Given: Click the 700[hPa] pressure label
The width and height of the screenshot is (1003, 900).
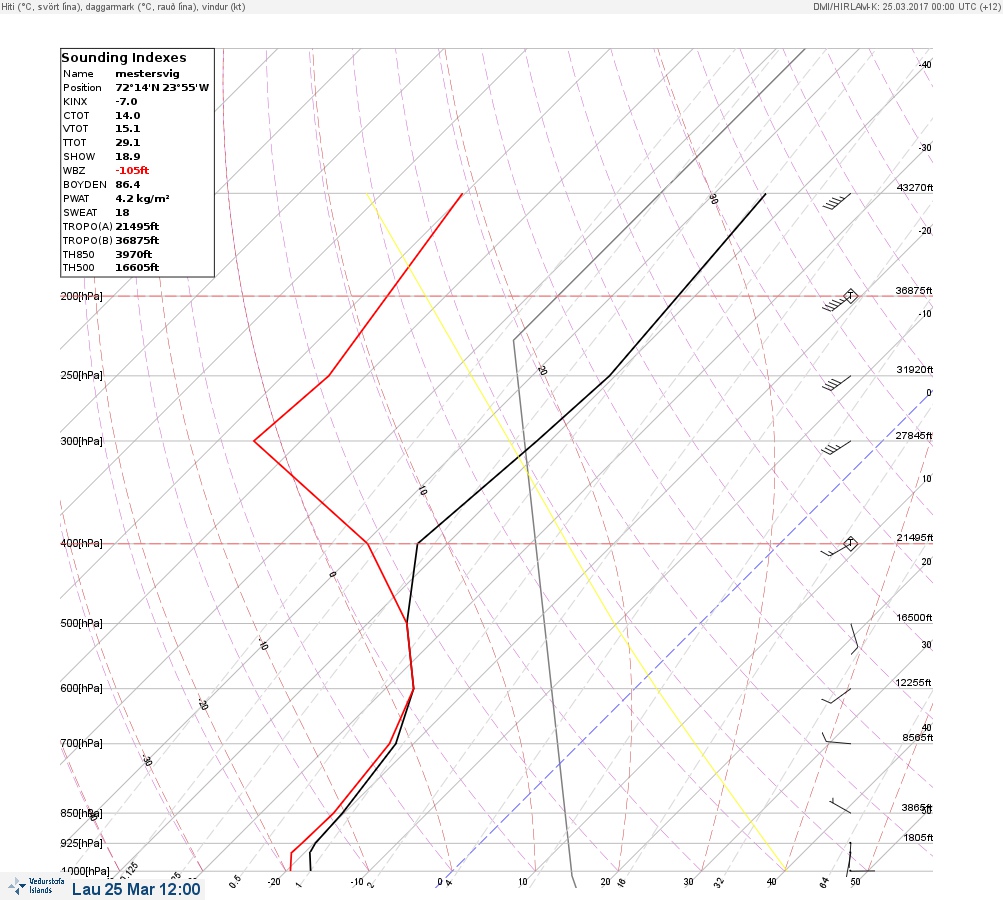Looking at the screenshot, I should coord(81,743).
